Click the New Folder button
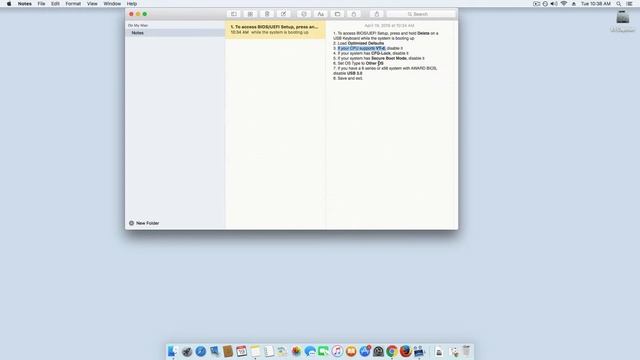Screen dimensions: 640x360 (x=144, y=223)
